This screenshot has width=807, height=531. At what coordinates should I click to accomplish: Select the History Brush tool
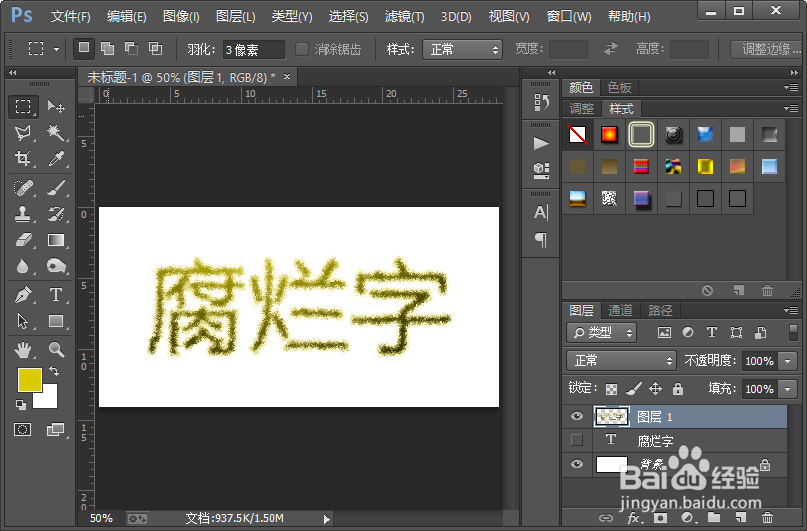tap(56, 214)
